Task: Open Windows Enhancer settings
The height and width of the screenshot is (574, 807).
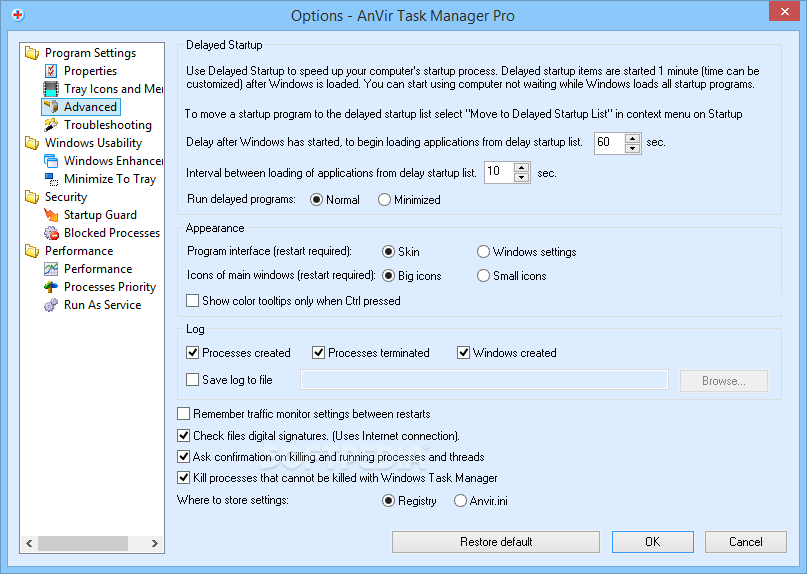Action: tap(113, 161)
